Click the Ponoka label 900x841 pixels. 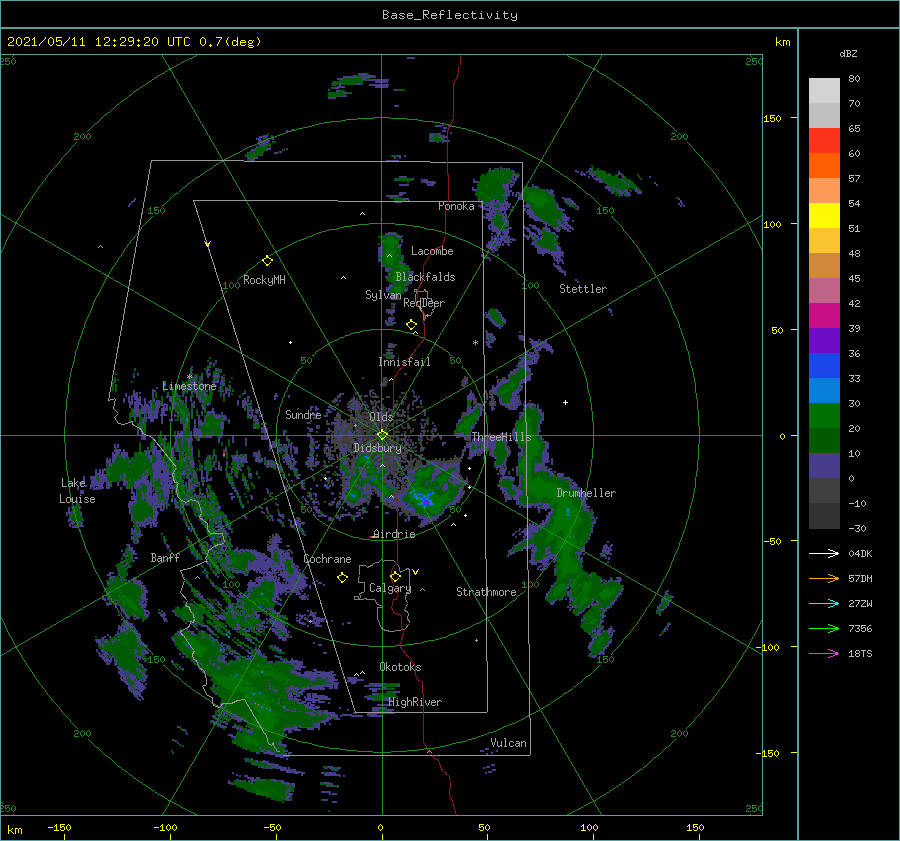pyautogui.click(x=456, y=206)
